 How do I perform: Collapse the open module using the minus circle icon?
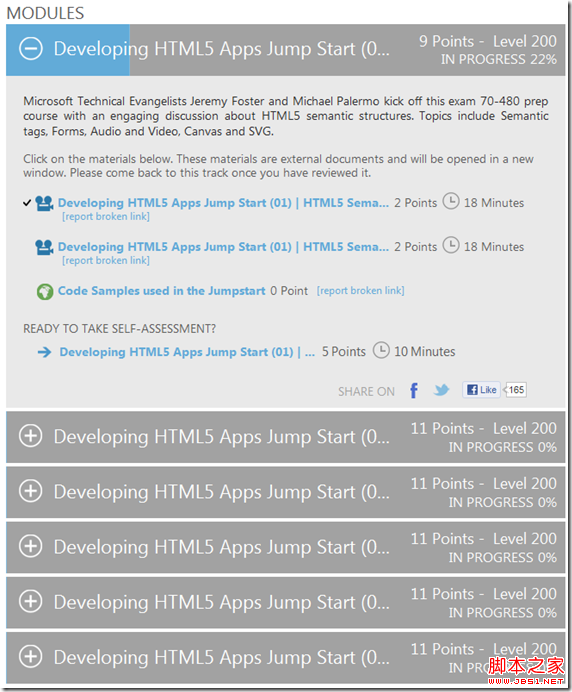tap(30, 49)
